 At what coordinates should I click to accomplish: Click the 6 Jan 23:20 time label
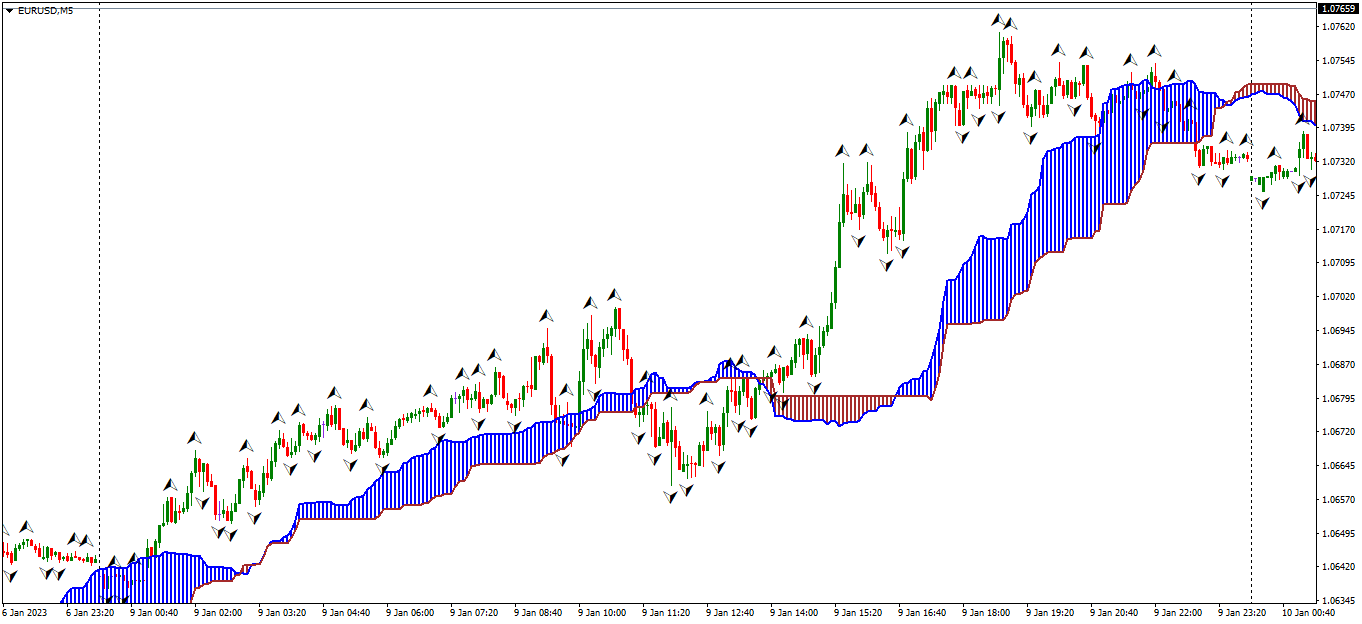(90, 612)
